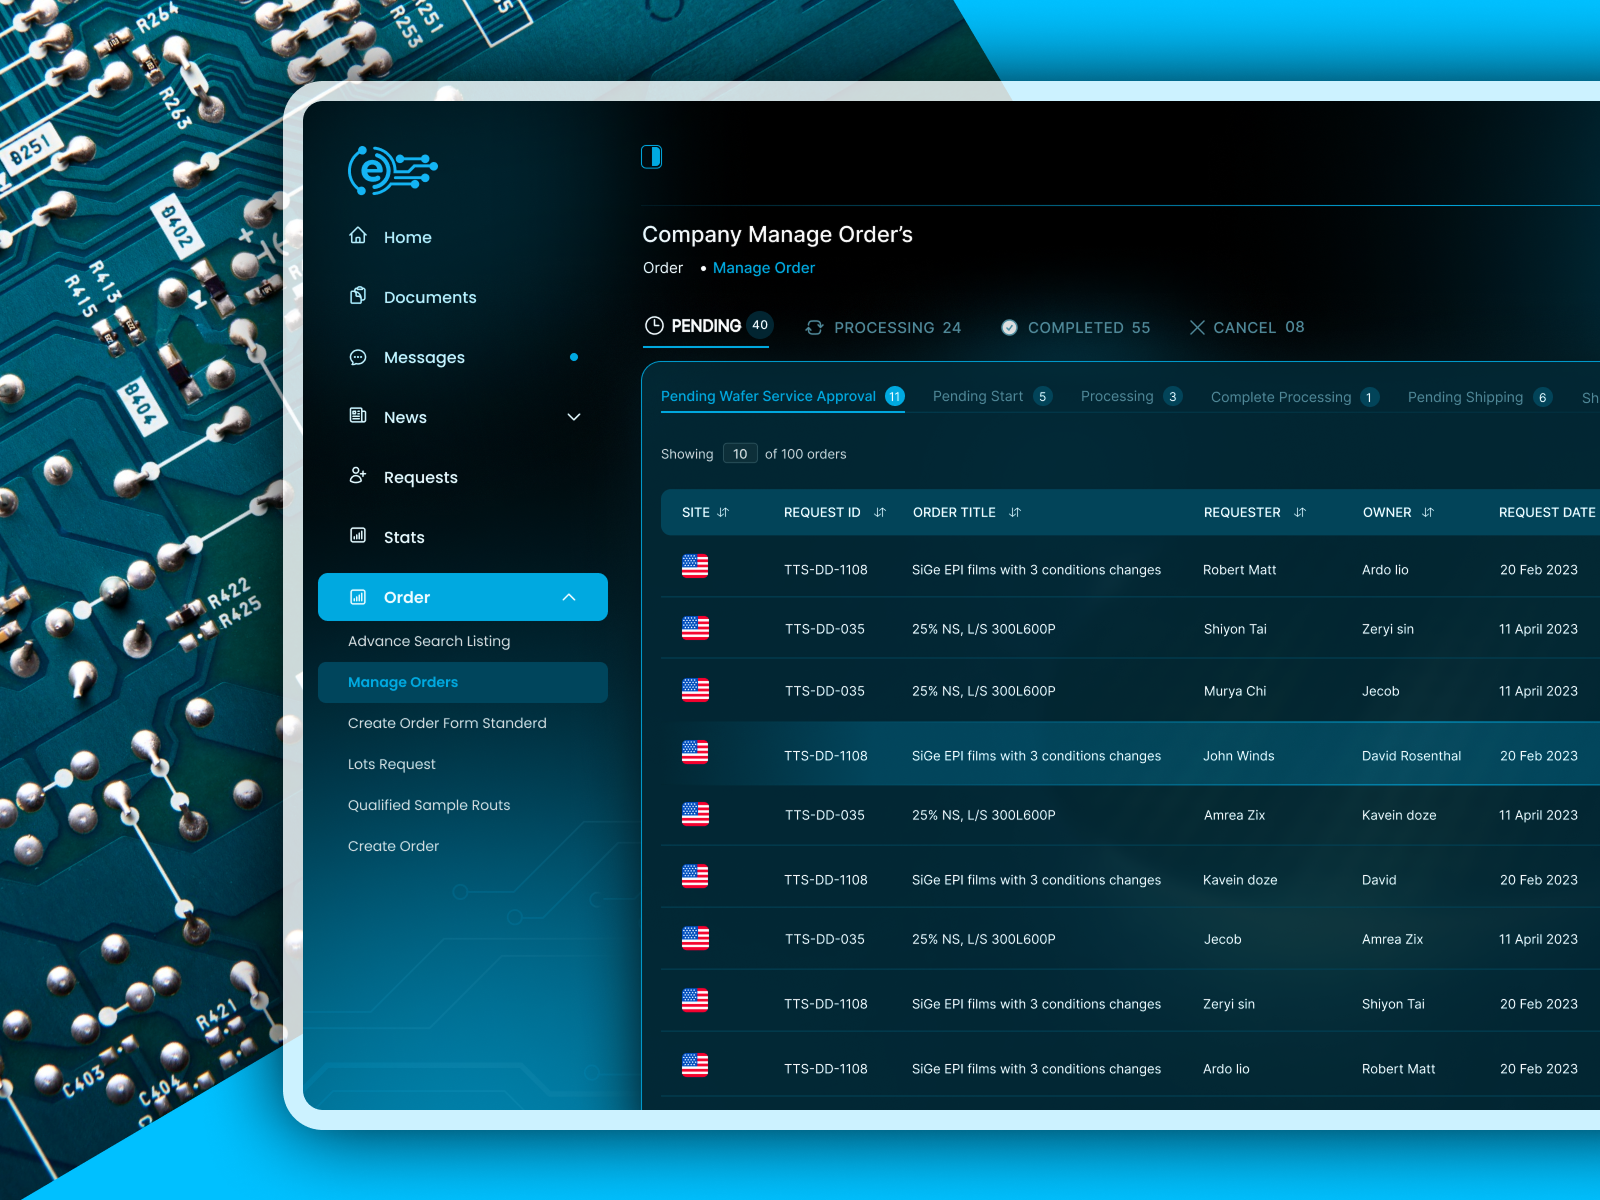This screenshot has height=1200, width=1600.
Task: Click the Messages chat bubble icon
Action: [359, 357]
